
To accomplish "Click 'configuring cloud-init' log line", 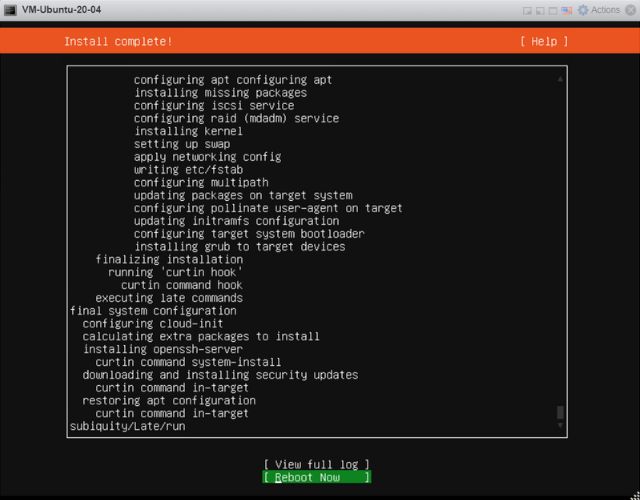I will tap(153, 324).
